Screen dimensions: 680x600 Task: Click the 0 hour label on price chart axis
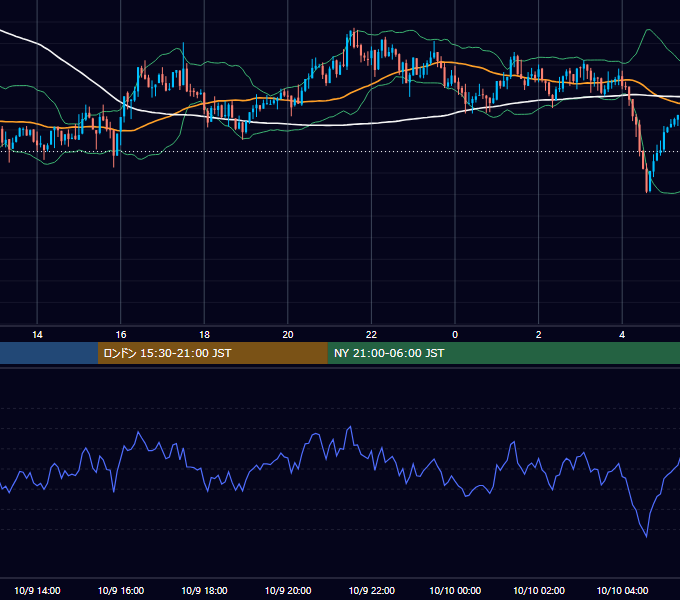pos(455,335)
